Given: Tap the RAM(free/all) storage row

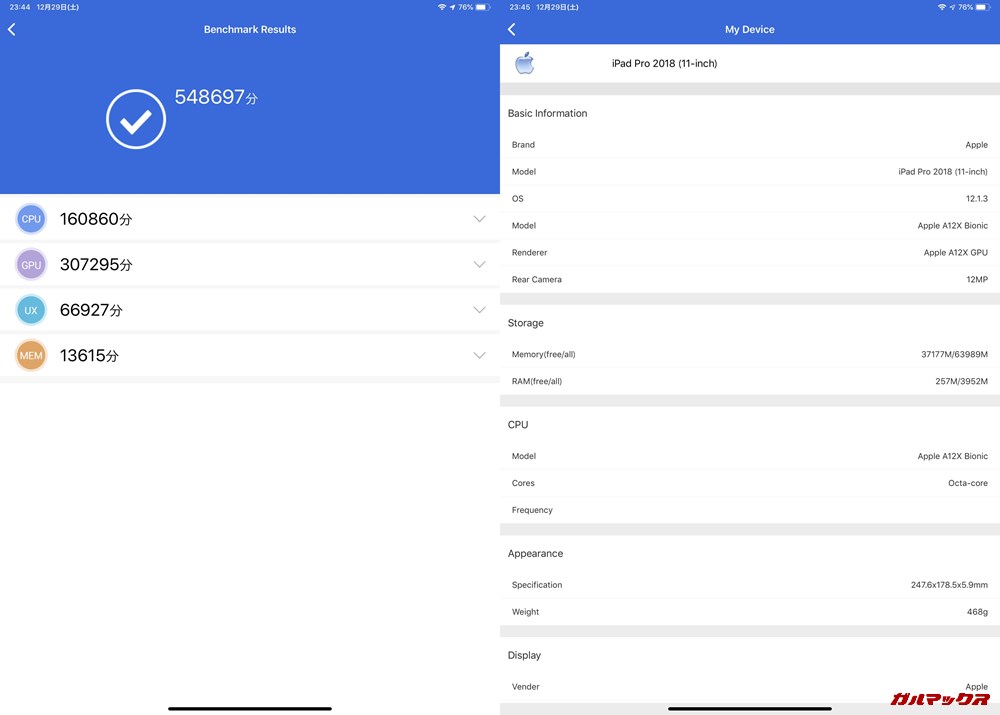Looking at the screenshot, I should tap(749, 381).
